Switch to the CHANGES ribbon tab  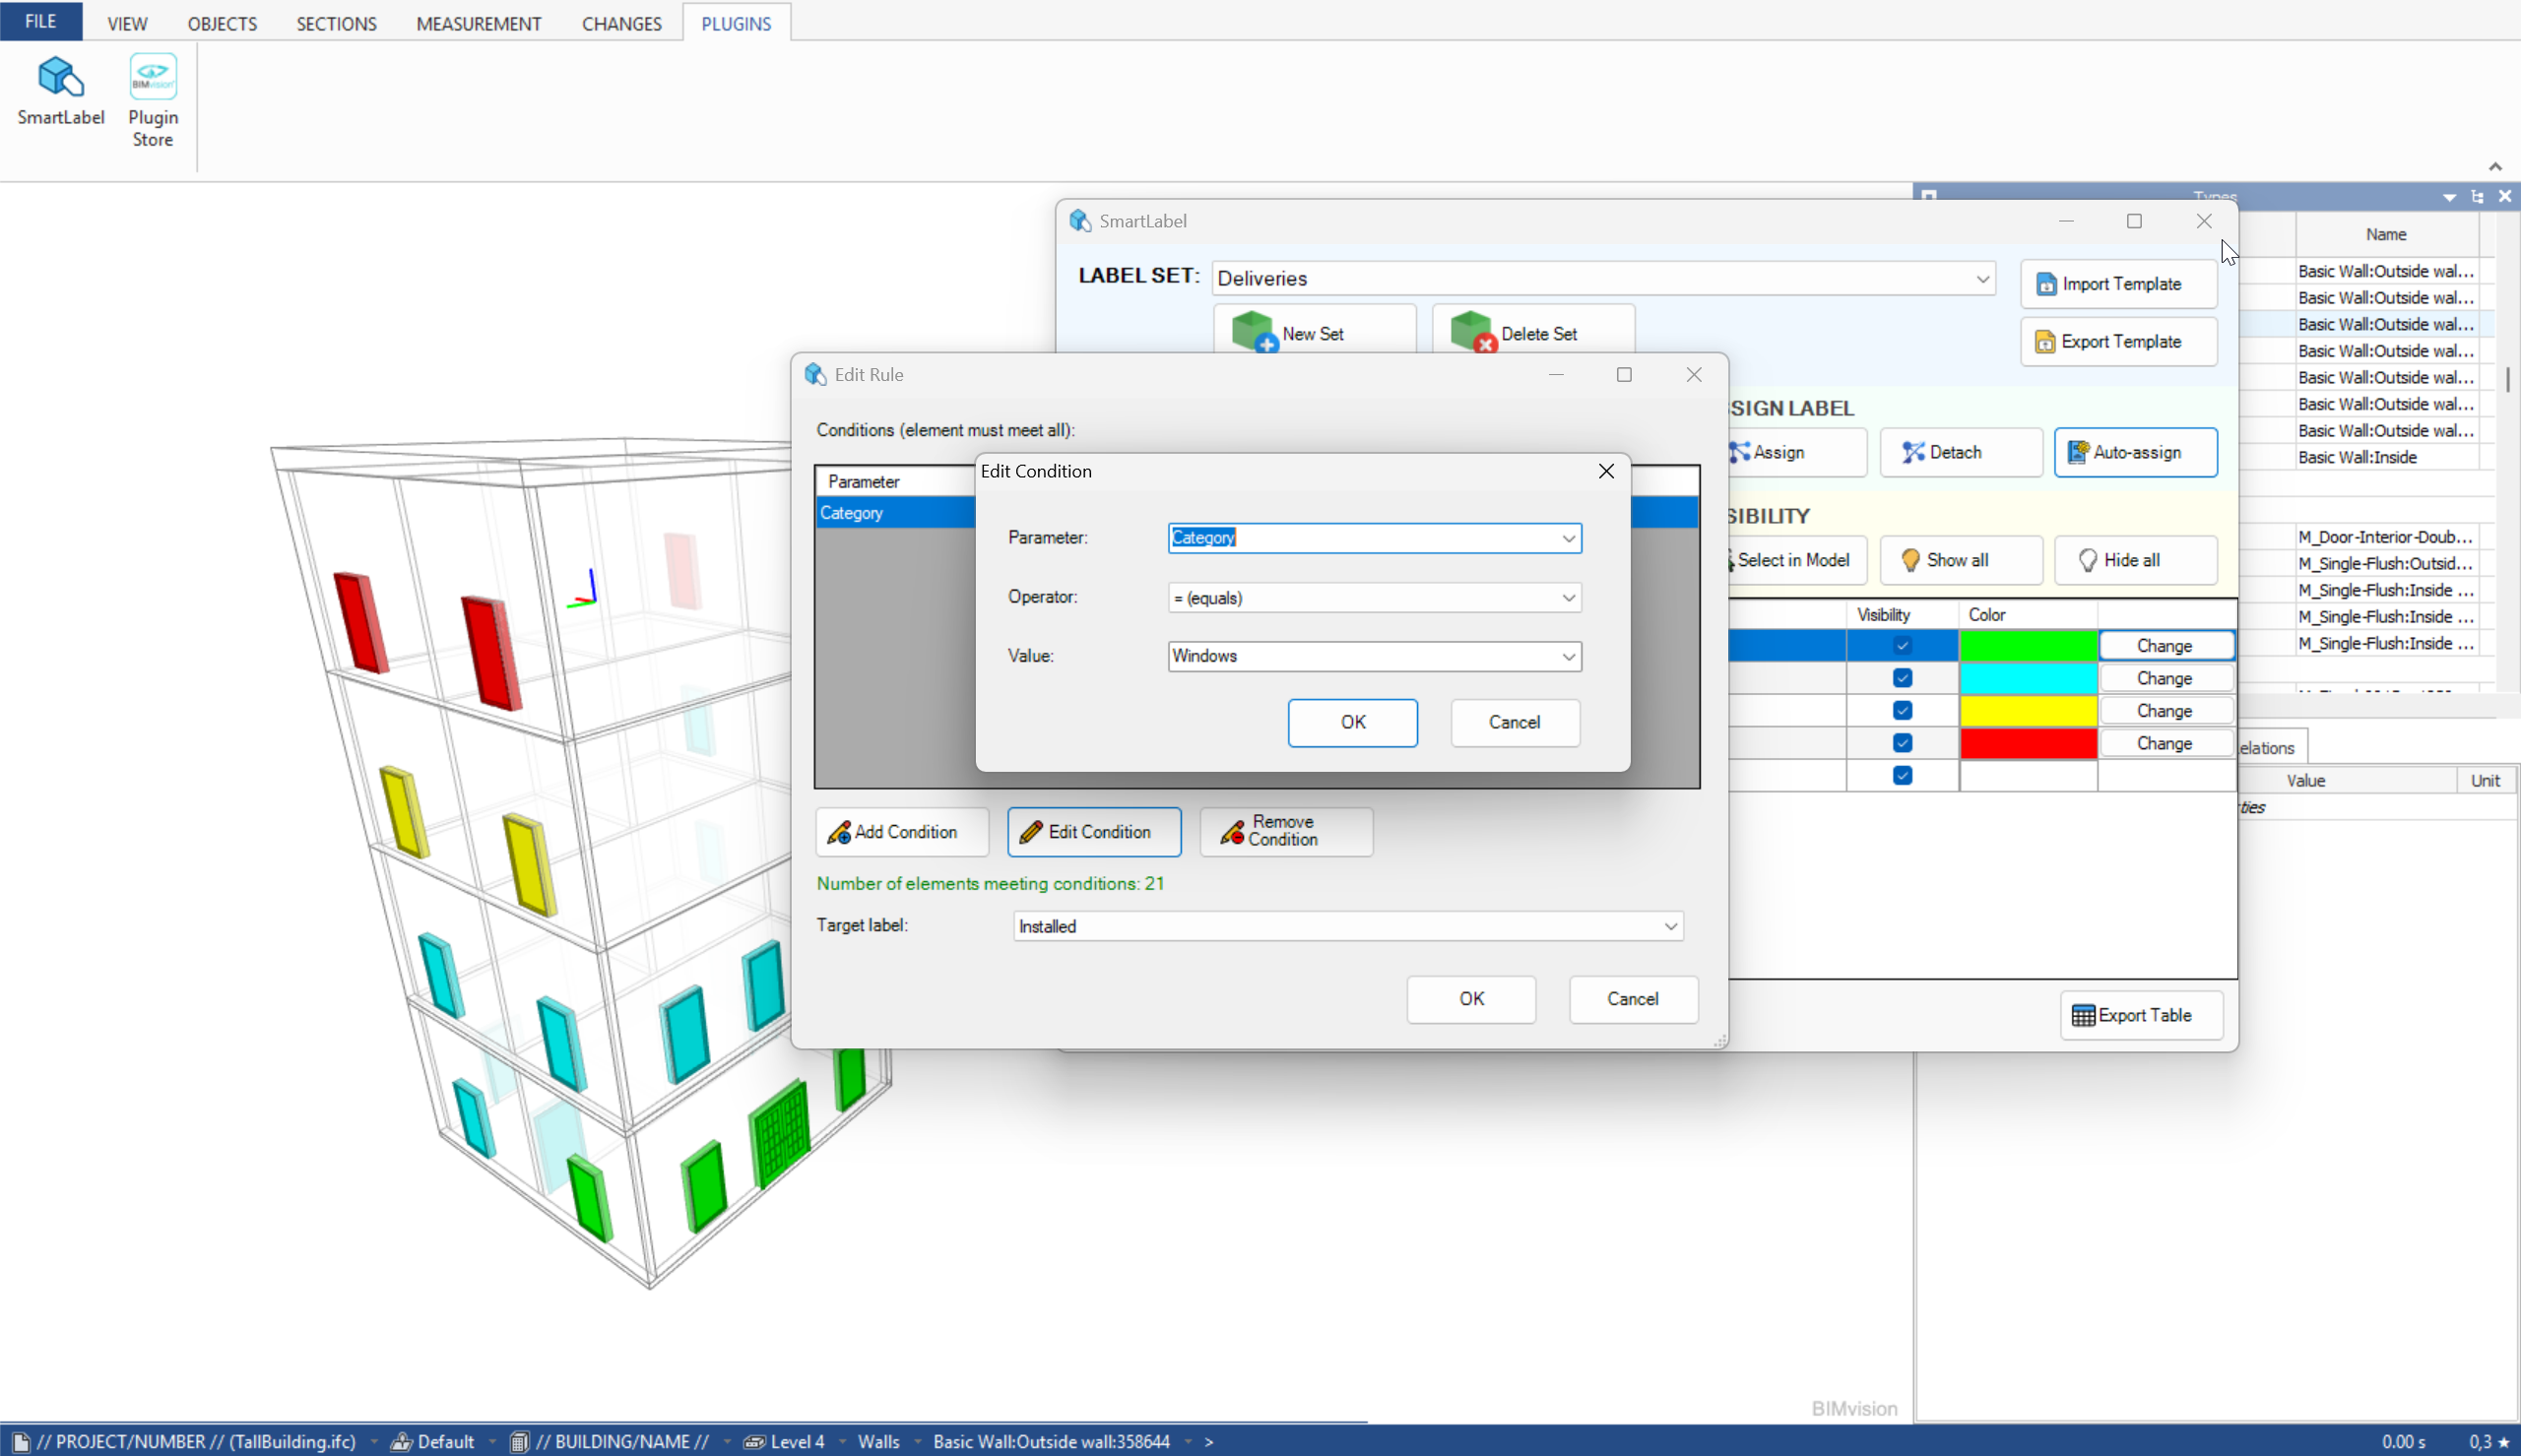[x=621, y=23]
